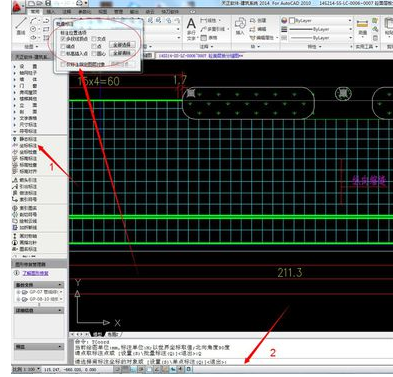
Task: Click the Edit Attributes (编辑属性) tool
Action: click(263, 38)
